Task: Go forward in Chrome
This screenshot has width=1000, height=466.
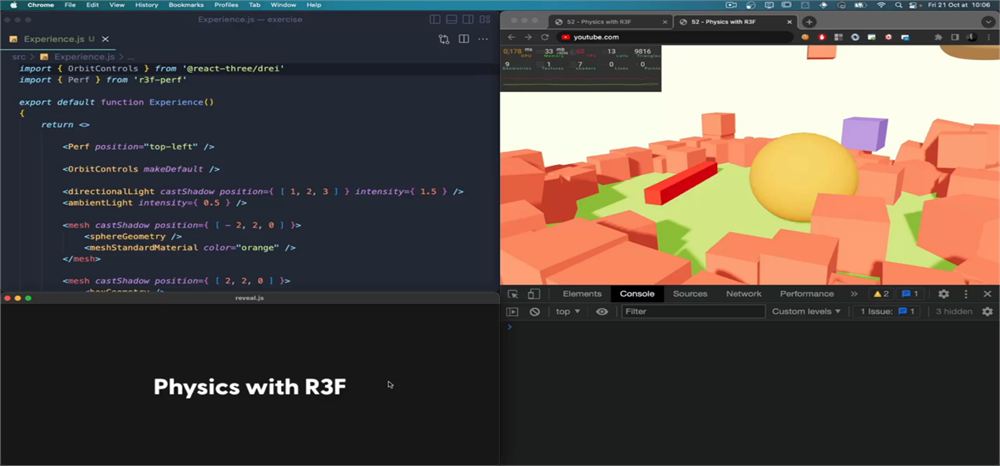Action: coord(528,37)
